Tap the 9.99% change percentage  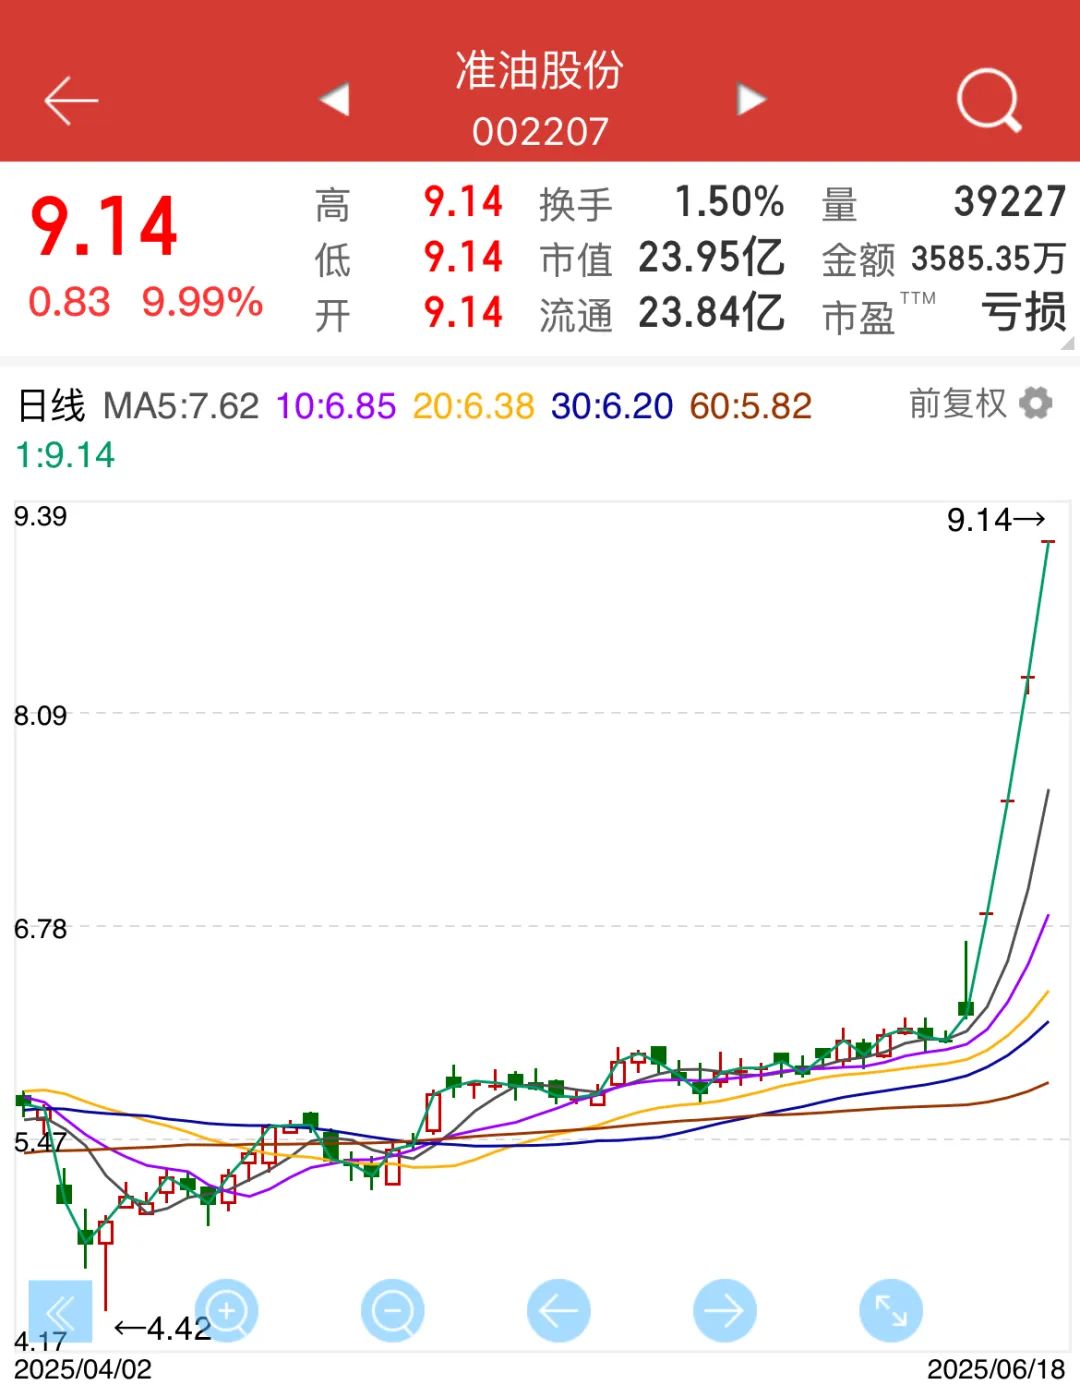pyautogui.click(x=203, y=301)
